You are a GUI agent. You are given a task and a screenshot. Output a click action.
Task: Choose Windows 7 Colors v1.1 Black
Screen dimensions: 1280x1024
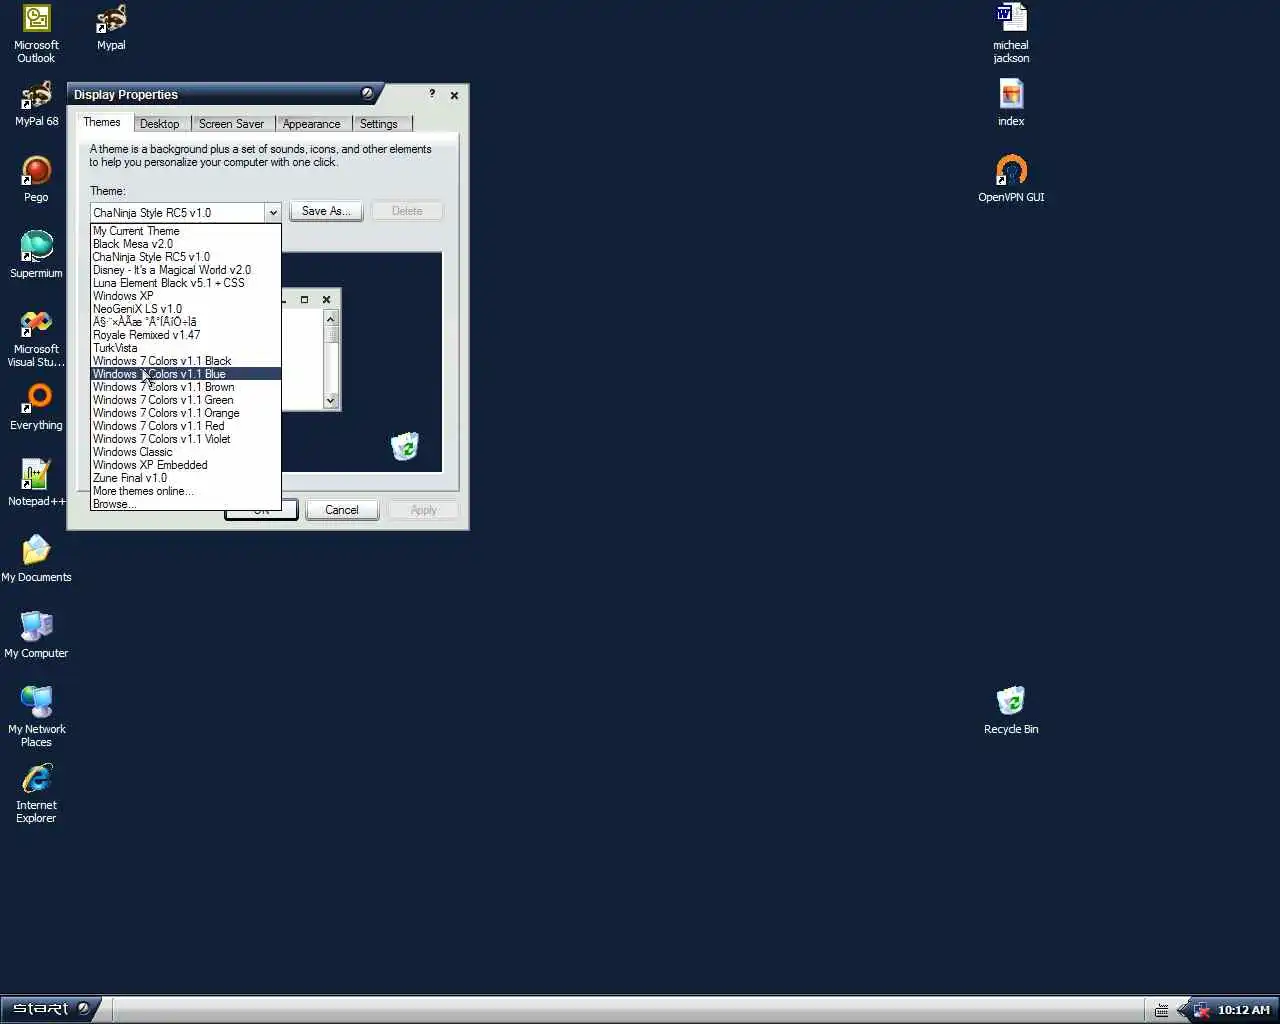(x=185, y=361)
